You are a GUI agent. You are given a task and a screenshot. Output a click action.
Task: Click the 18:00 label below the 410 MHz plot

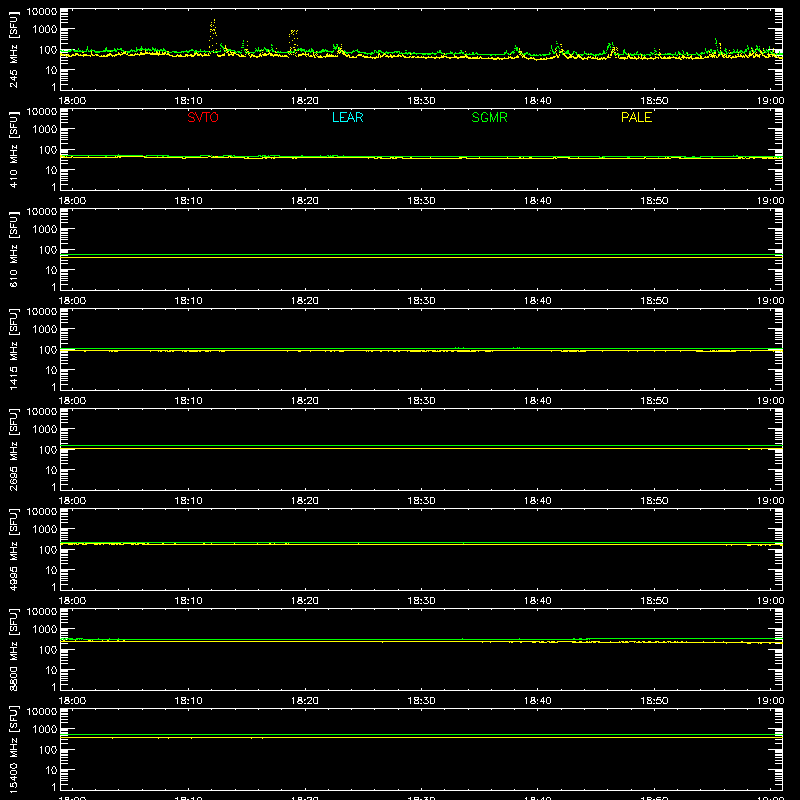pos(72,201)
